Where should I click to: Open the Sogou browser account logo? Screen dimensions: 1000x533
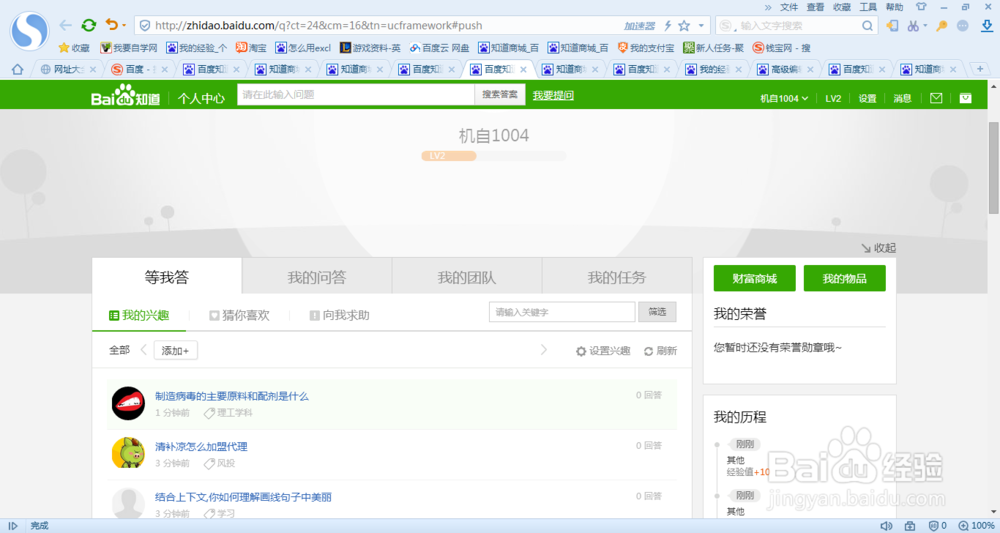(29, 31)
